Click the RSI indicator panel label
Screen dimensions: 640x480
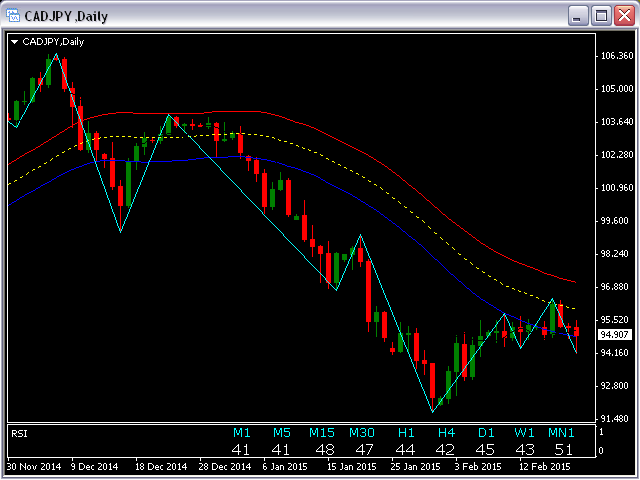coord(19,434)
